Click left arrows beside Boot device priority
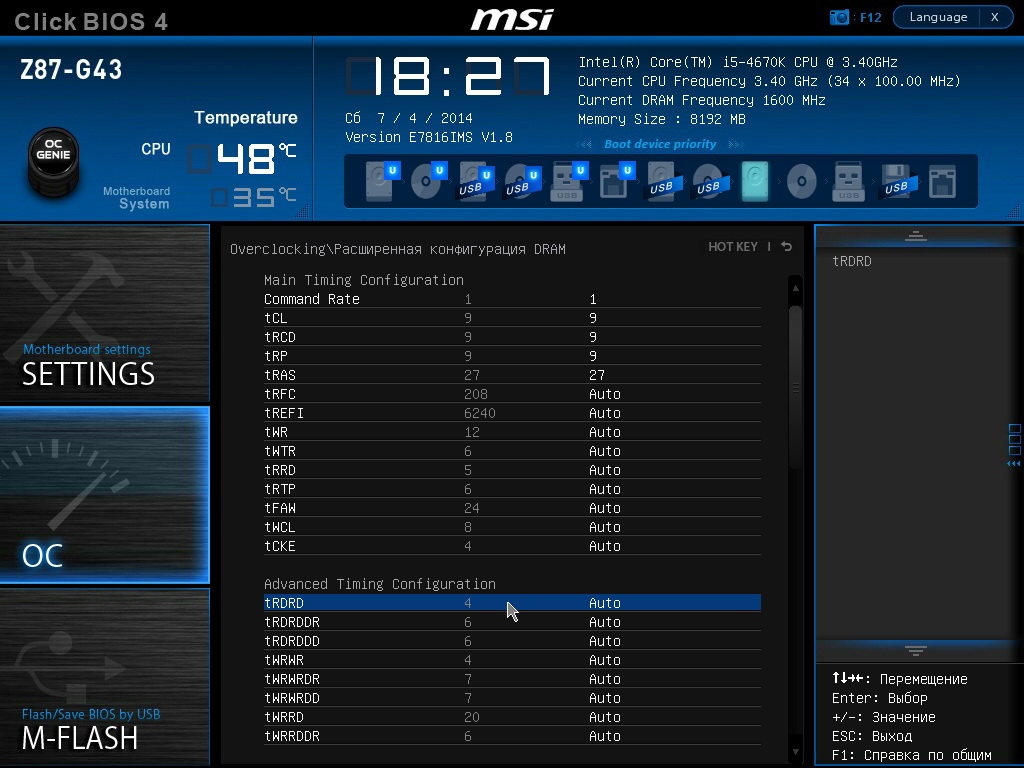The width and height of the screenshot is (1024, 768). point(584,144)
